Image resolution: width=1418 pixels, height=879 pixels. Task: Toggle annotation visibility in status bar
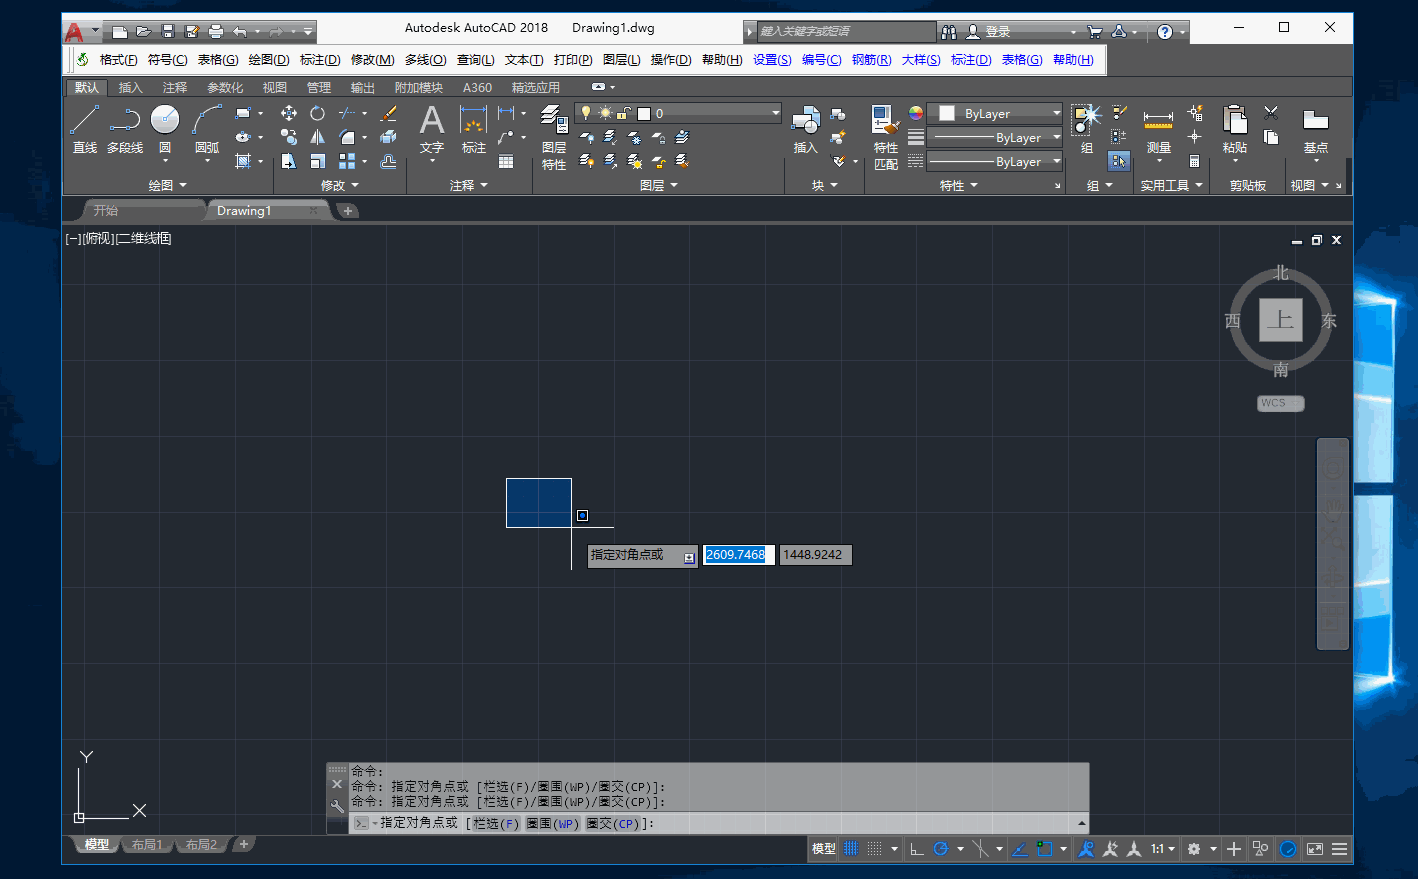coord(1086,849)
